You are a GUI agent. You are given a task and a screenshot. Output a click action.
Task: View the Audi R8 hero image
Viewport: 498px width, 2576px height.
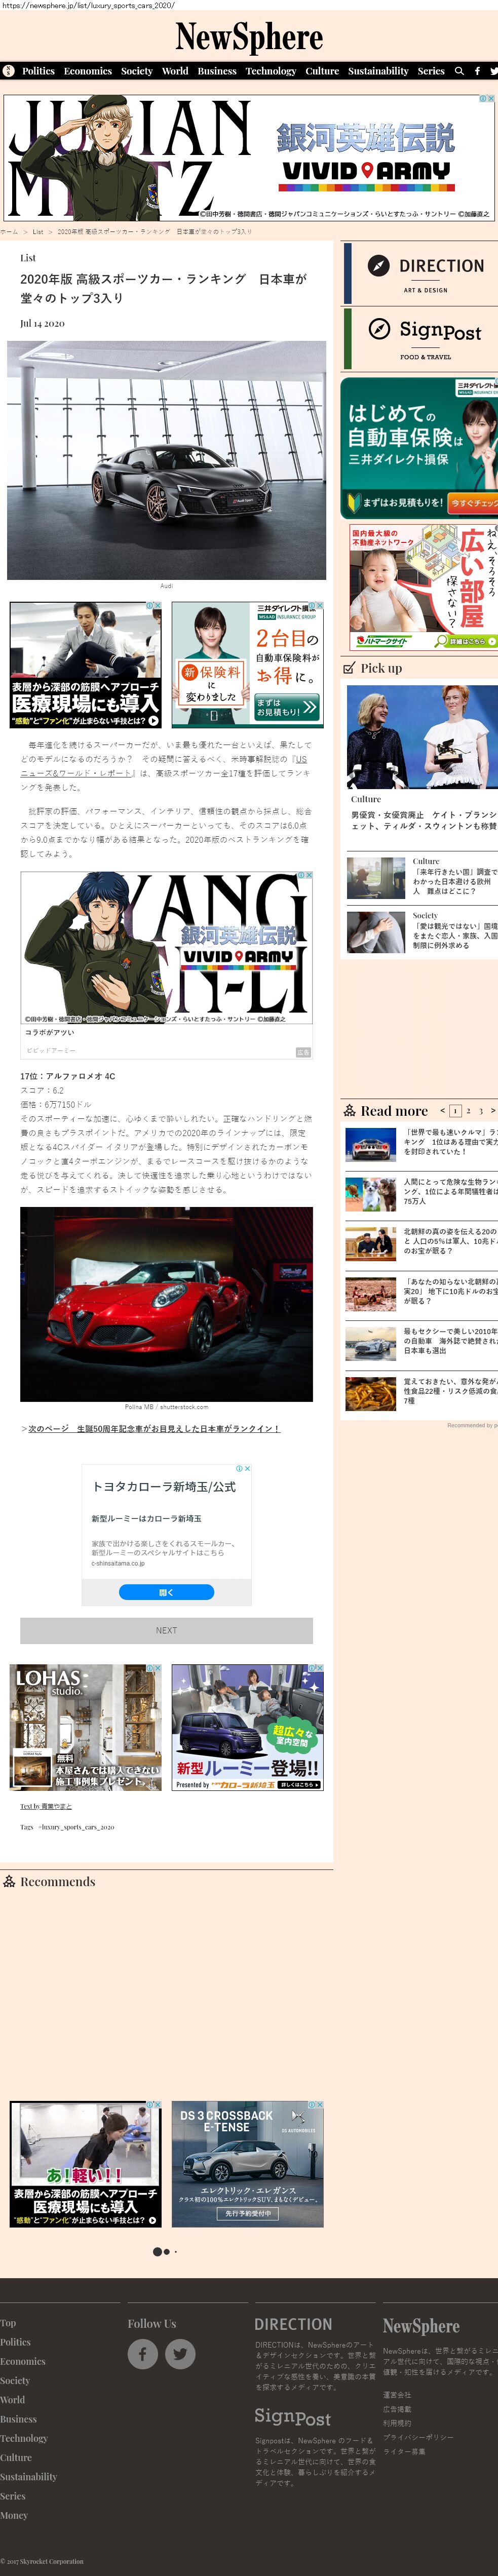[166, 460]
